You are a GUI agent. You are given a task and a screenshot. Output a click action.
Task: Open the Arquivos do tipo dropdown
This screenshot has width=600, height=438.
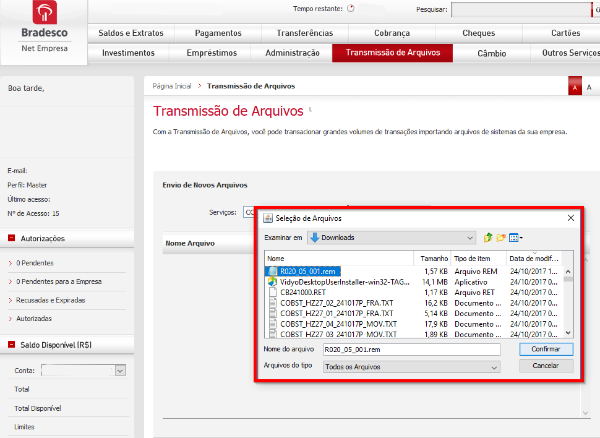(x=411, y=367)
